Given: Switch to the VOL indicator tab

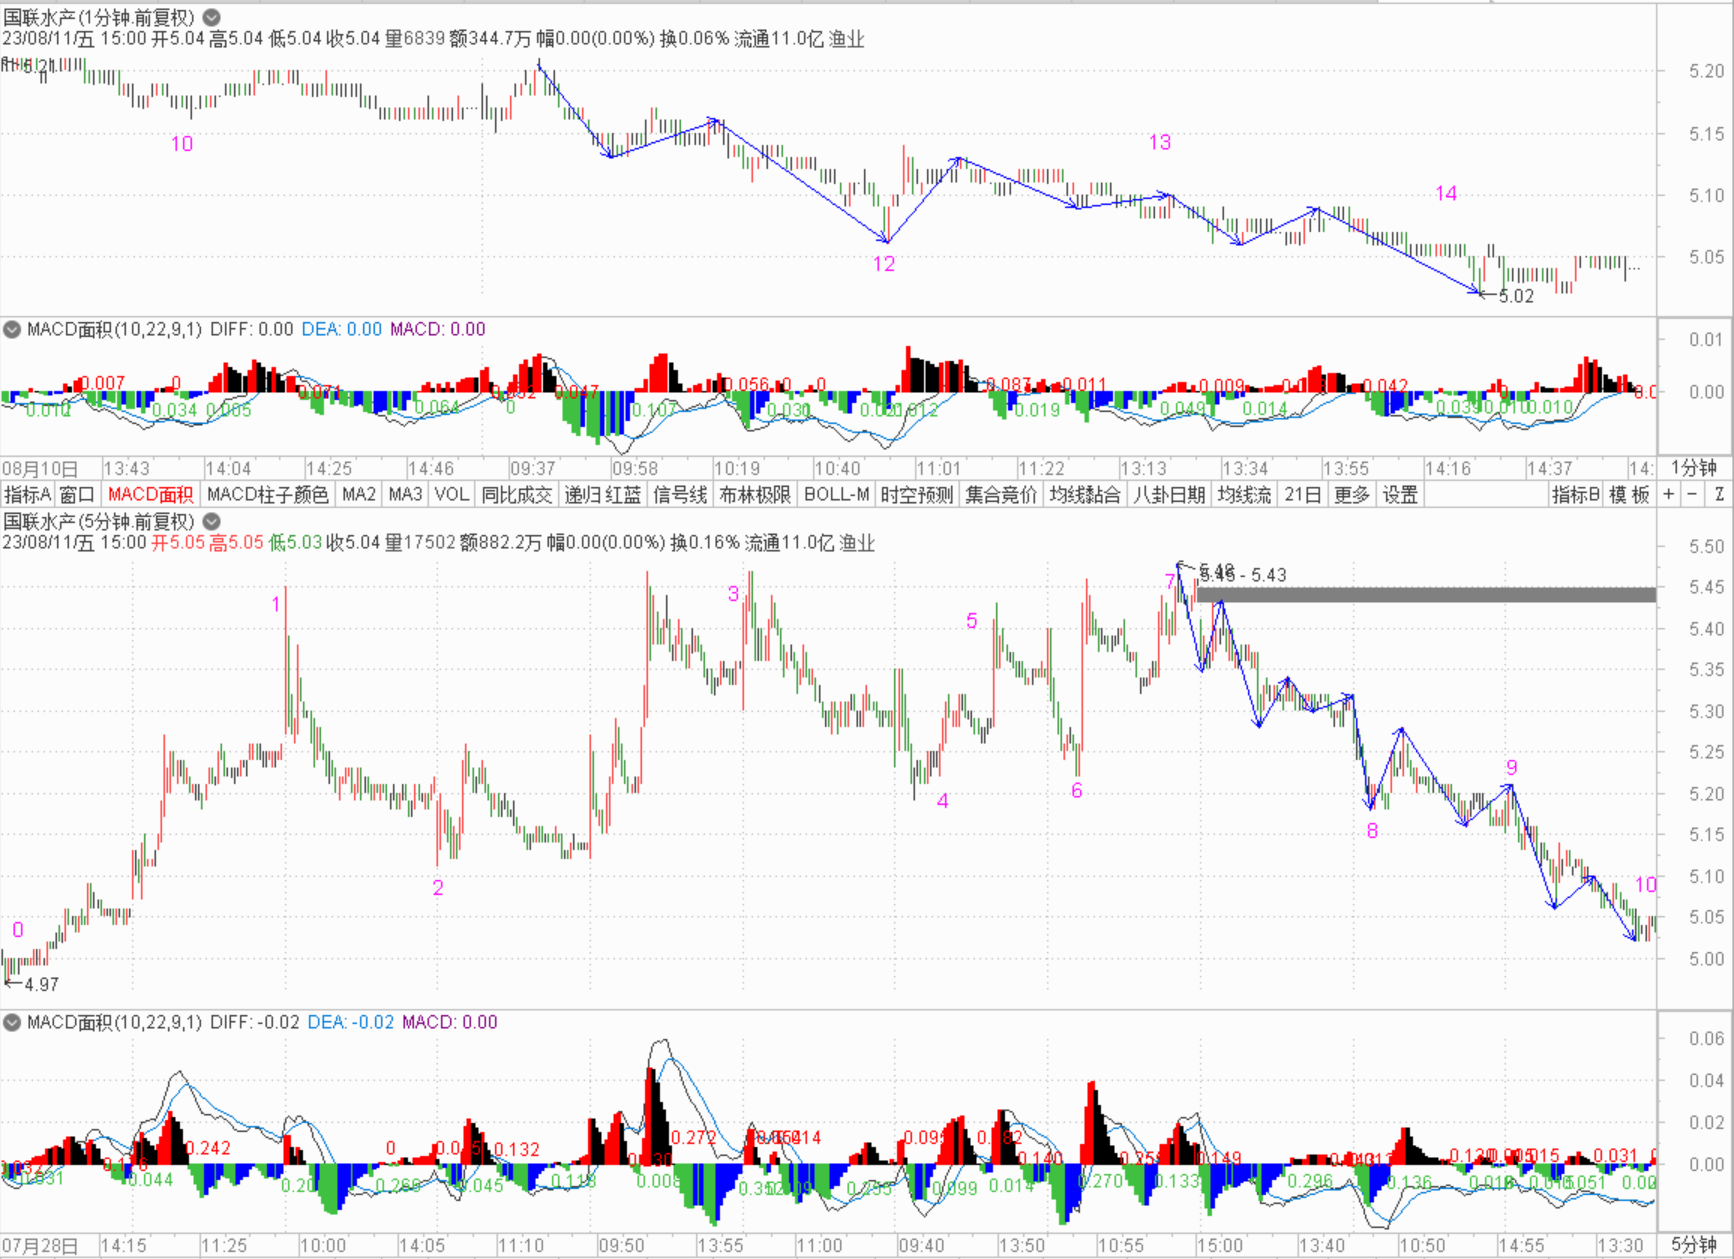Looking at the screenshot, I should point(451,494).
